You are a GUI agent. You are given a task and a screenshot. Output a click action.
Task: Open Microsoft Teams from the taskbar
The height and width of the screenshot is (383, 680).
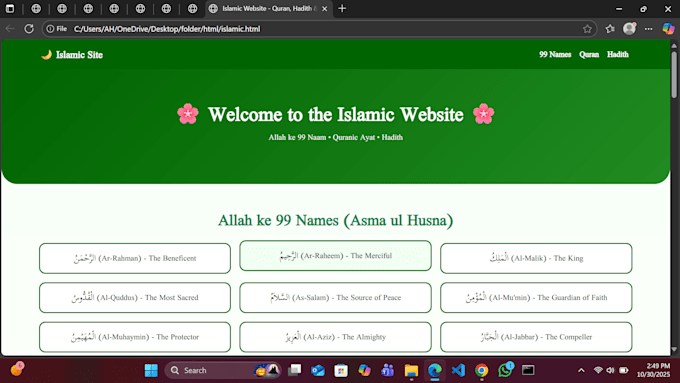pos(387,370)
